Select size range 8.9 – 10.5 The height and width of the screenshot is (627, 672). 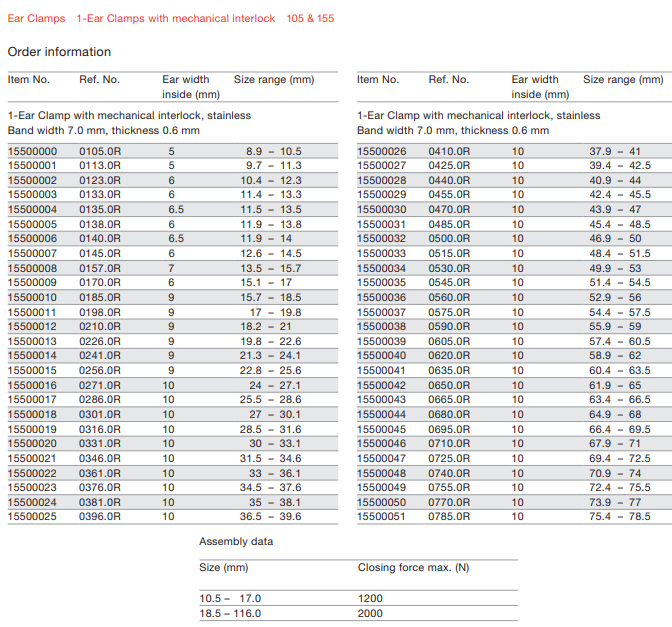tap(273, 151)
